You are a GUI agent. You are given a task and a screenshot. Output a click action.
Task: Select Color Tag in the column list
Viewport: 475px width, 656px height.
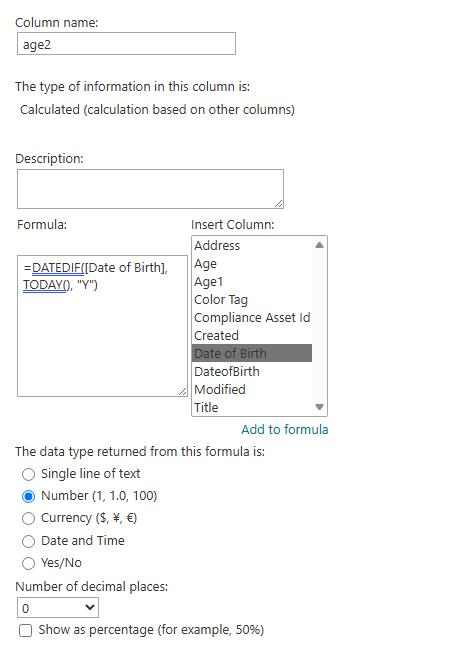[252, 300]
